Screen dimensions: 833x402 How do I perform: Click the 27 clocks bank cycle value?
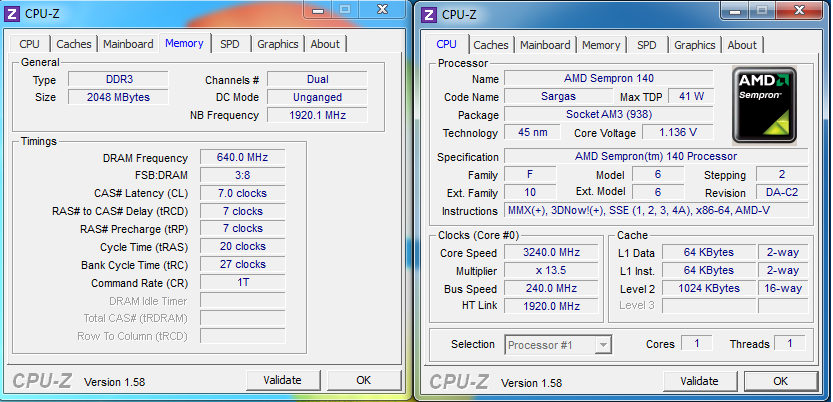pyautogui.click(x=242, y=264)
